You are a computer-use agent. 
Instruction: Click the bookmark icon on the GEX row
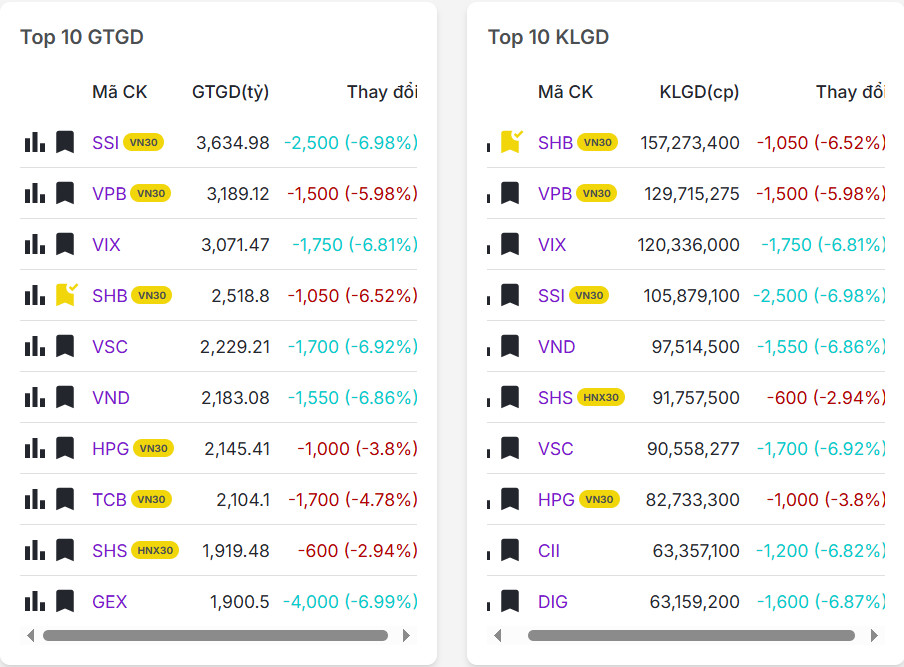click(65, 601)
